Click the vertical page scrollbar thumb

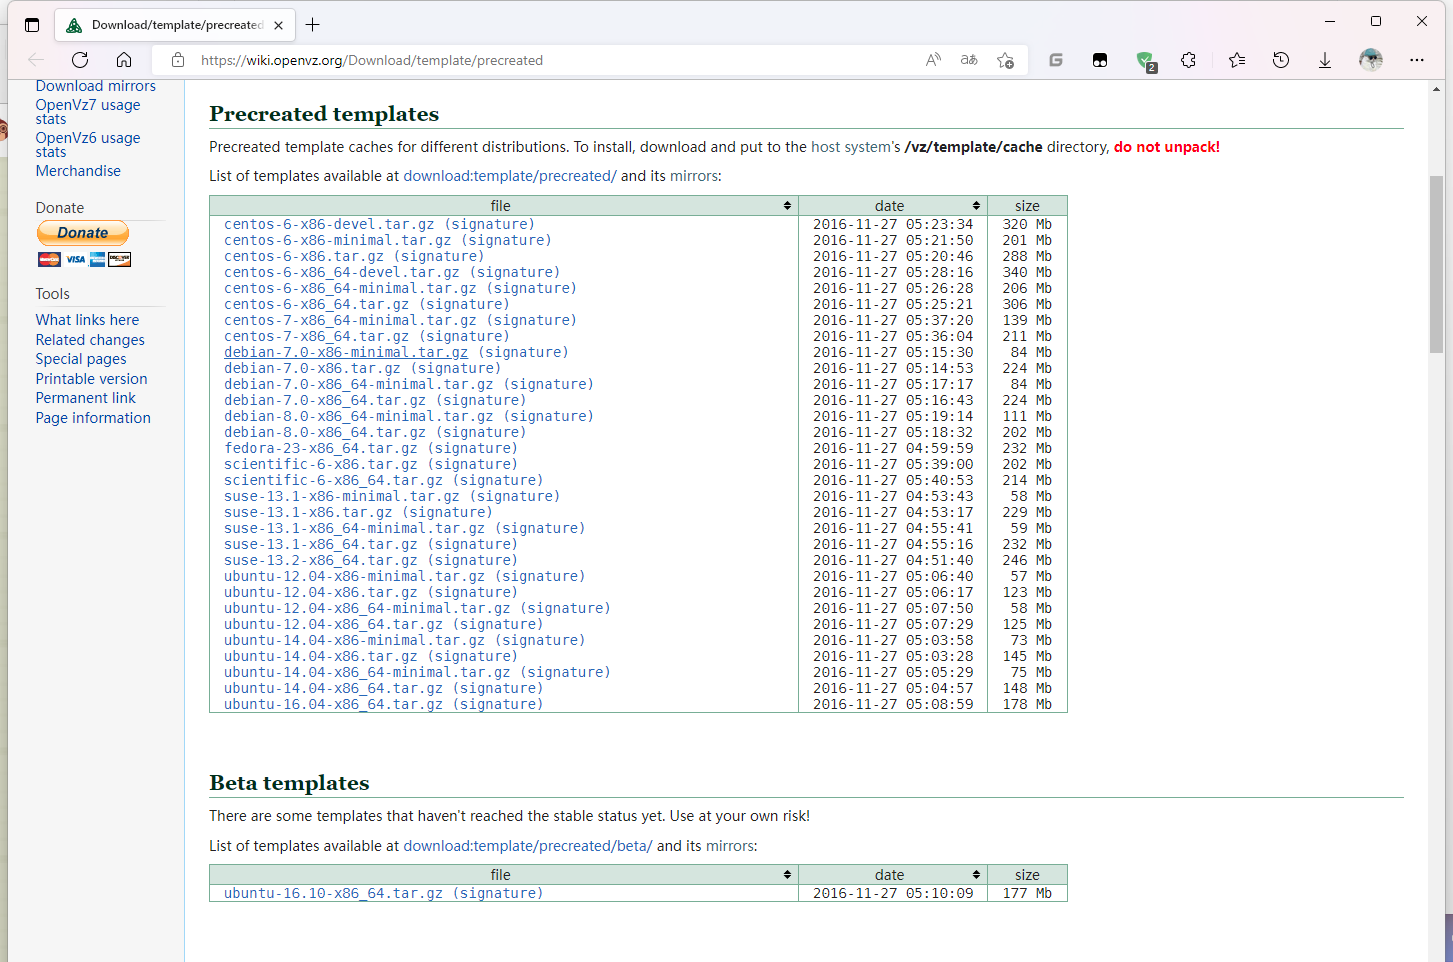1437,265
